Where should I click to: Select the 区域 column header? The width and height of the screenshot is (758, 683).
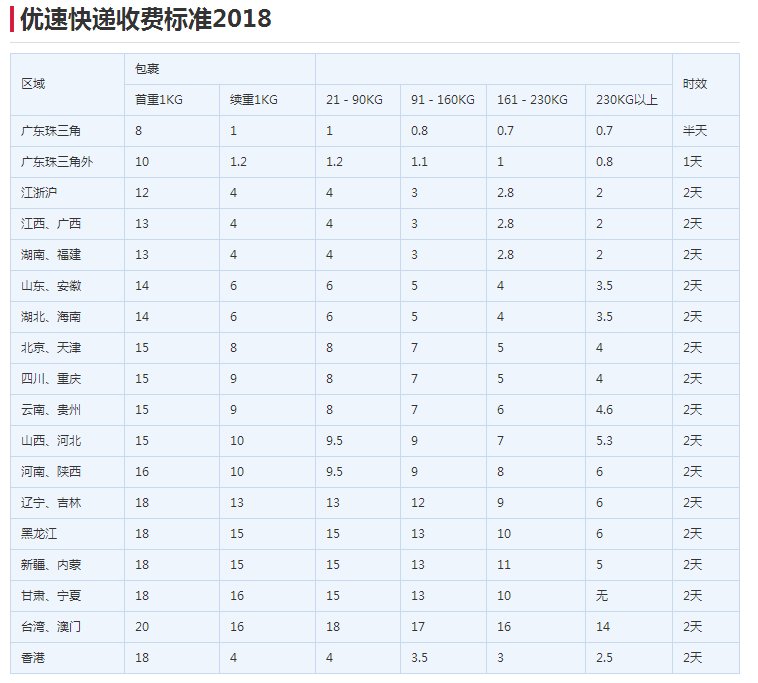[33, 84]
